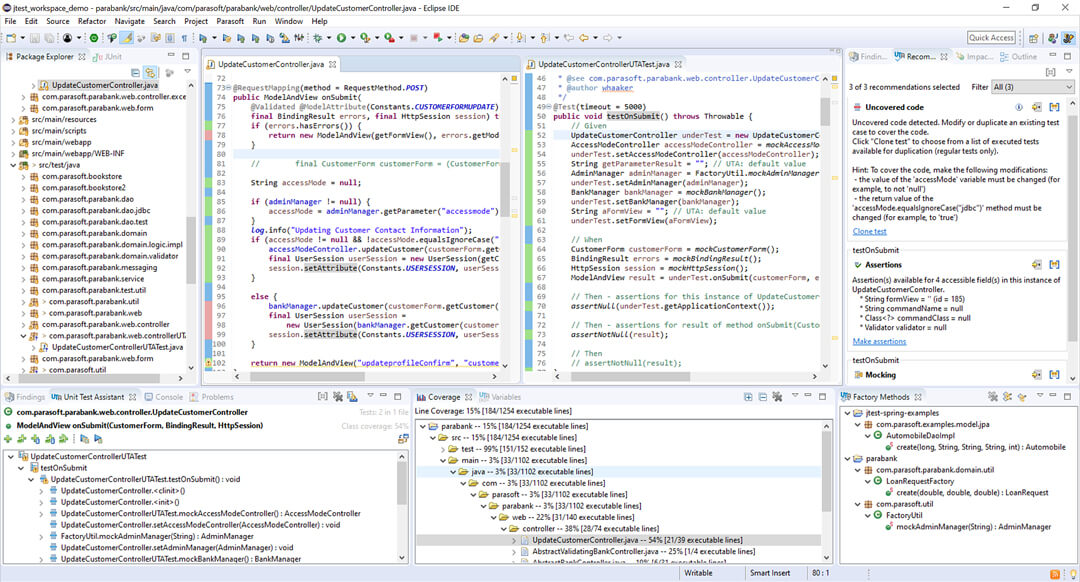The width and height of the screenshot is (1080, 582).
Task: Toggle Show Whitespace Characters pilcrow icon
Action: (185, 38)
